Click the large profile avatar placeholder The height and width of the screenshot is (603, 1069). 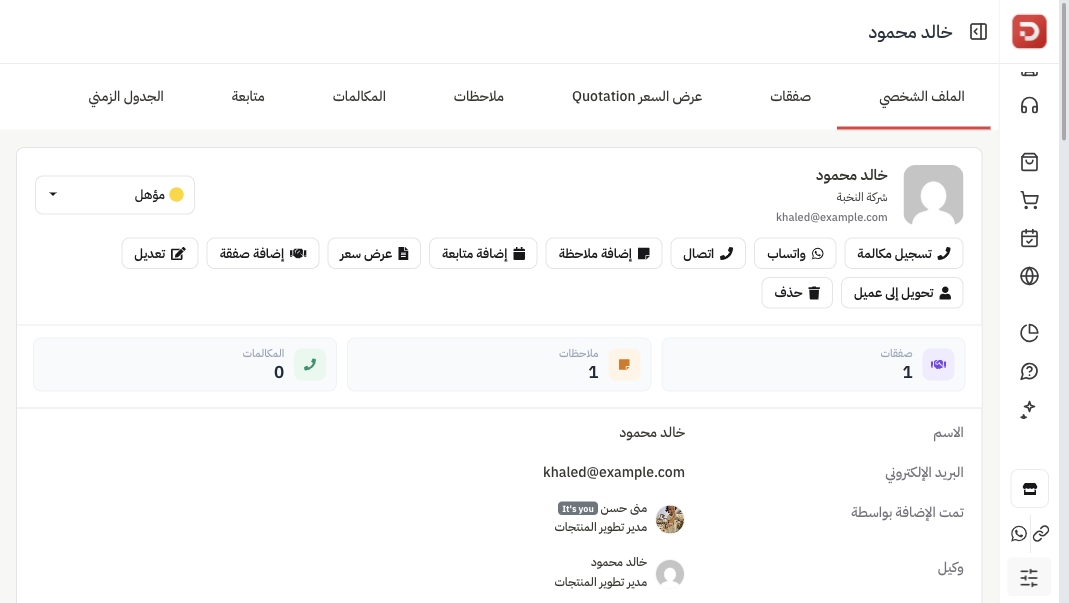pyautogui.click(x=933, y=195)
